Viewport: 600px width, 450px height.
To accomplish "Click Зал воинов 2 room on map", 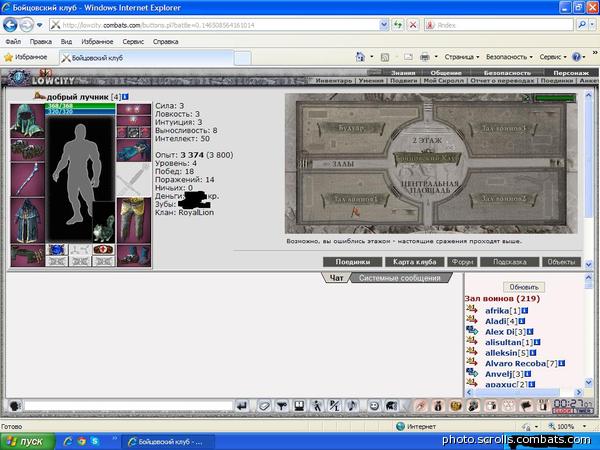I will click(504, 199).
